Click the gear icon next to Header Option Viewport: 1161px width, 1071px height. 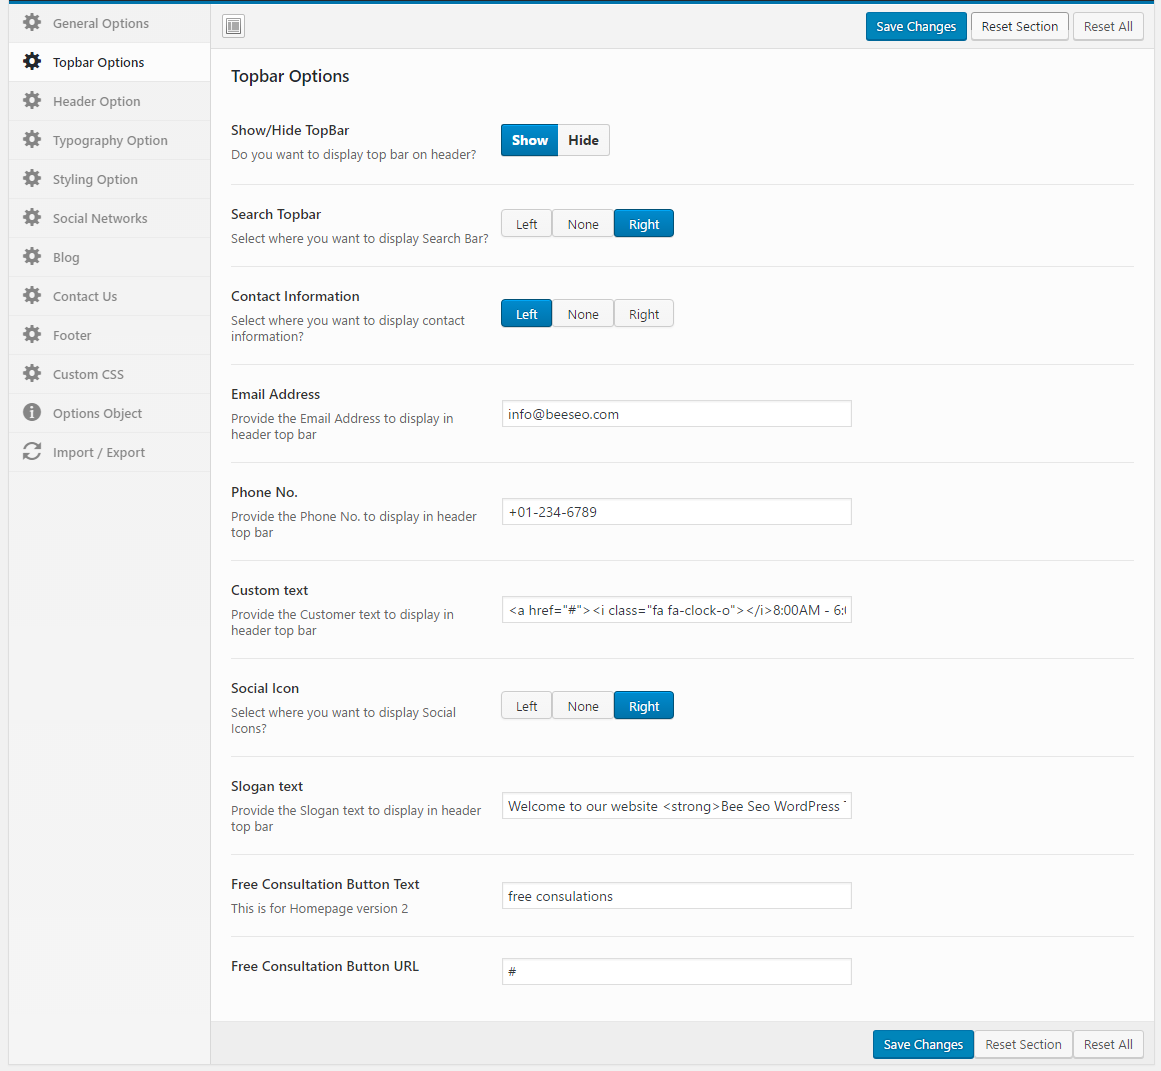click(x=32, y=100)
